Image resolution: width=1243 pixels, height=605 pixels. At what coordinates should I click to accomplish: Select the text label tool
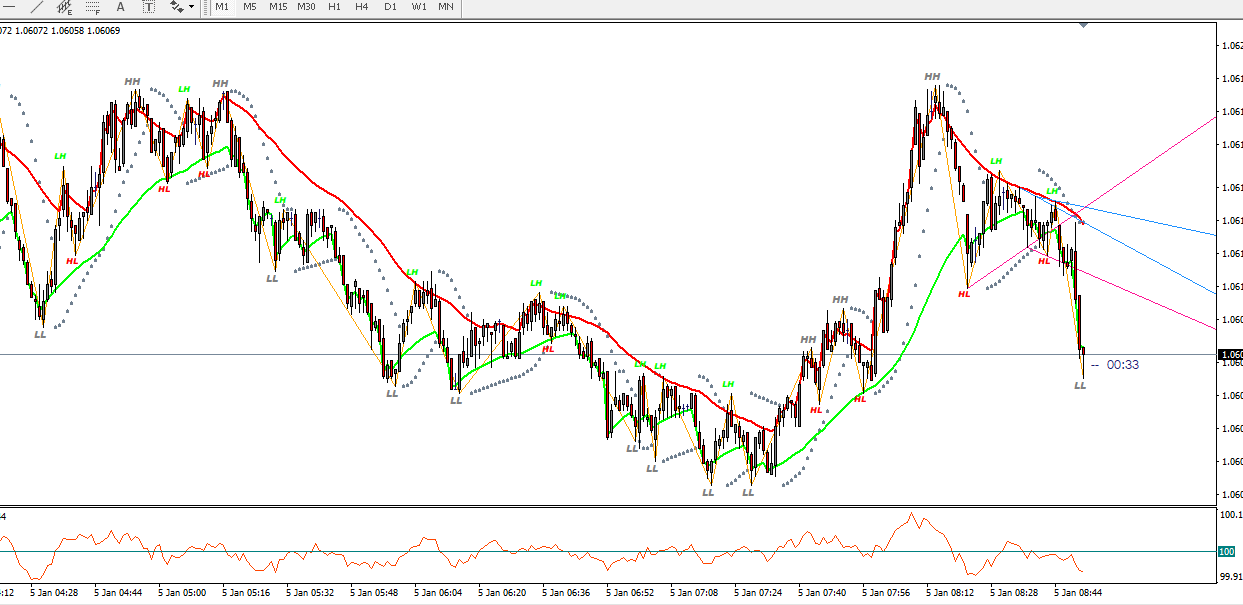pos(149,6)
